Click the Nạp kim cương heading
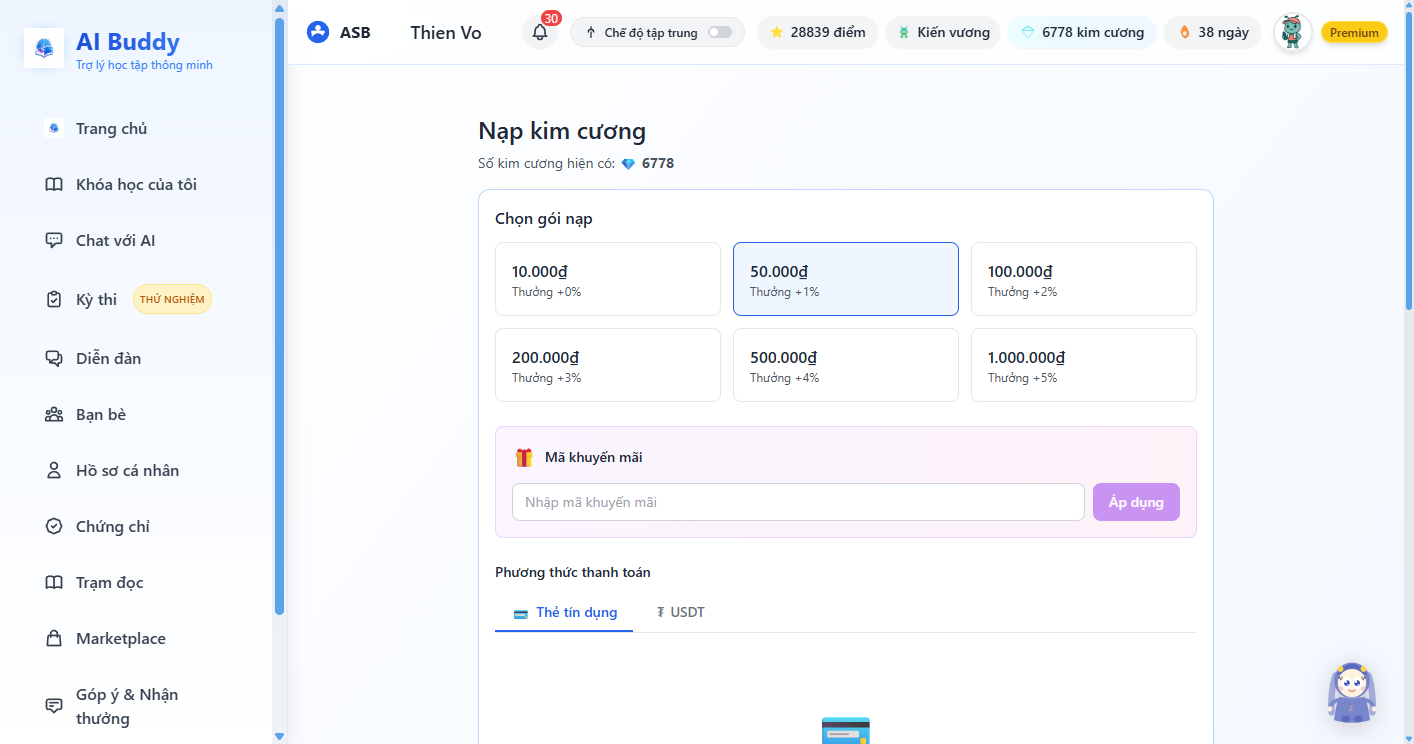 pyautogui.click(x=562, y=131)
